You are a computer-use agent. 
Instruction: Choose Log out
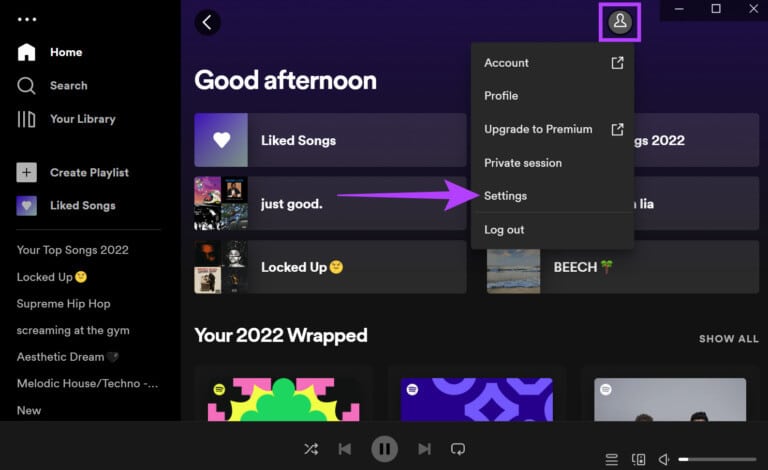pyautogui.click(x=552, y=230)
